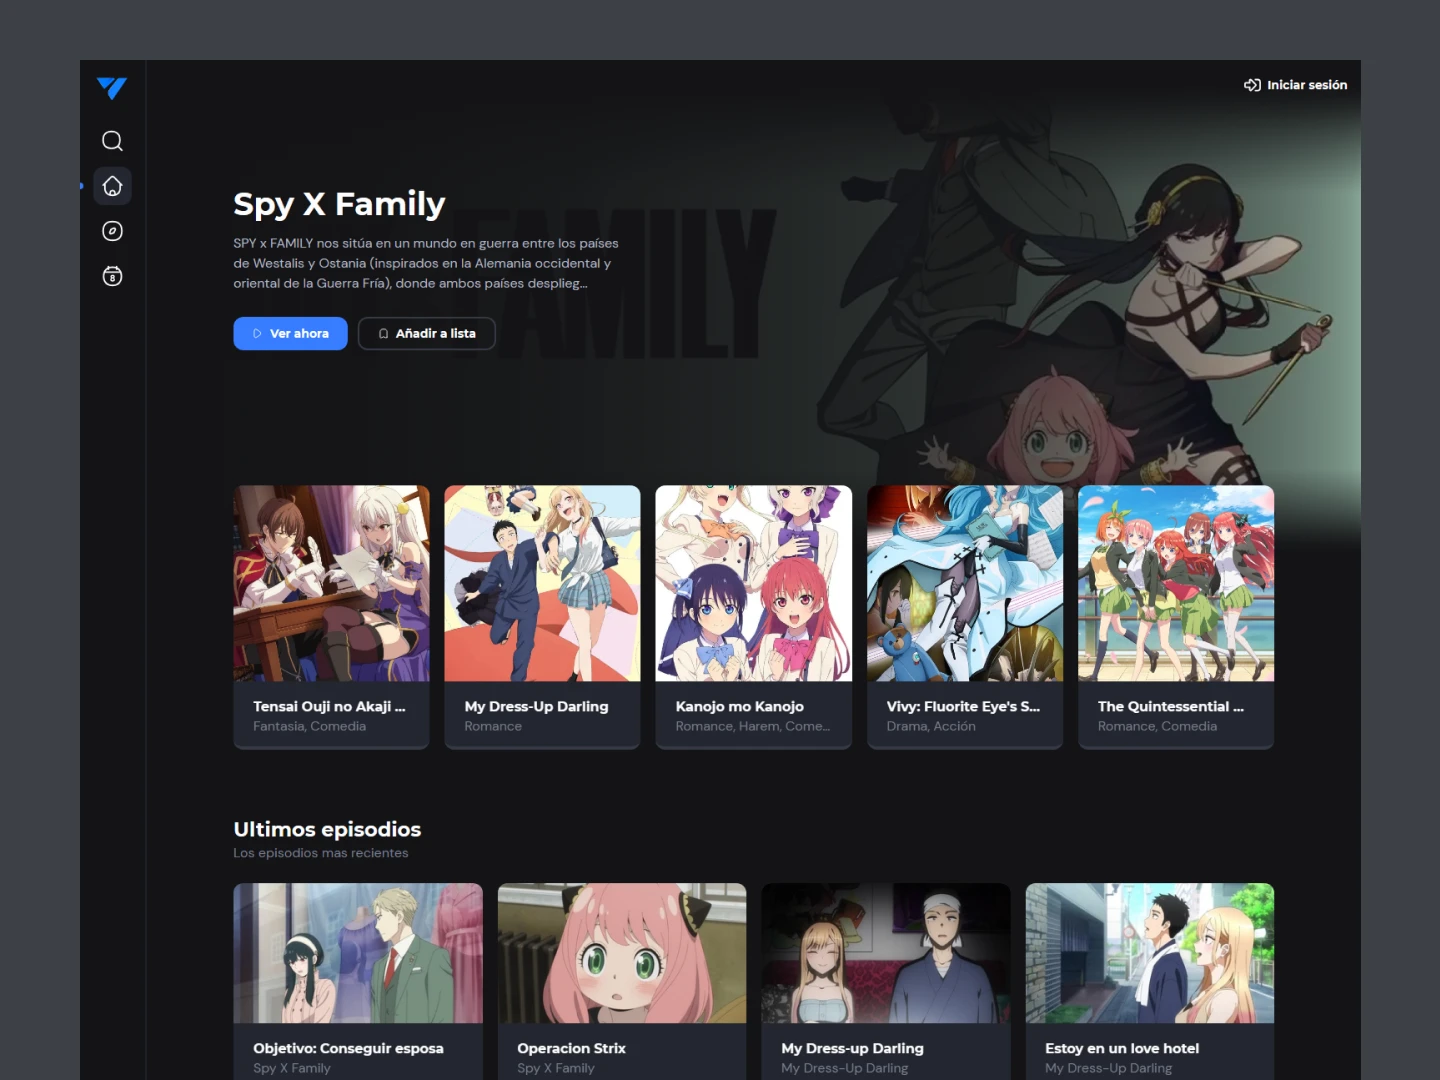Click the Drama, Acción genre text
The width and height of the screenshot is (1440, 1080).
[x=931, y=726]
